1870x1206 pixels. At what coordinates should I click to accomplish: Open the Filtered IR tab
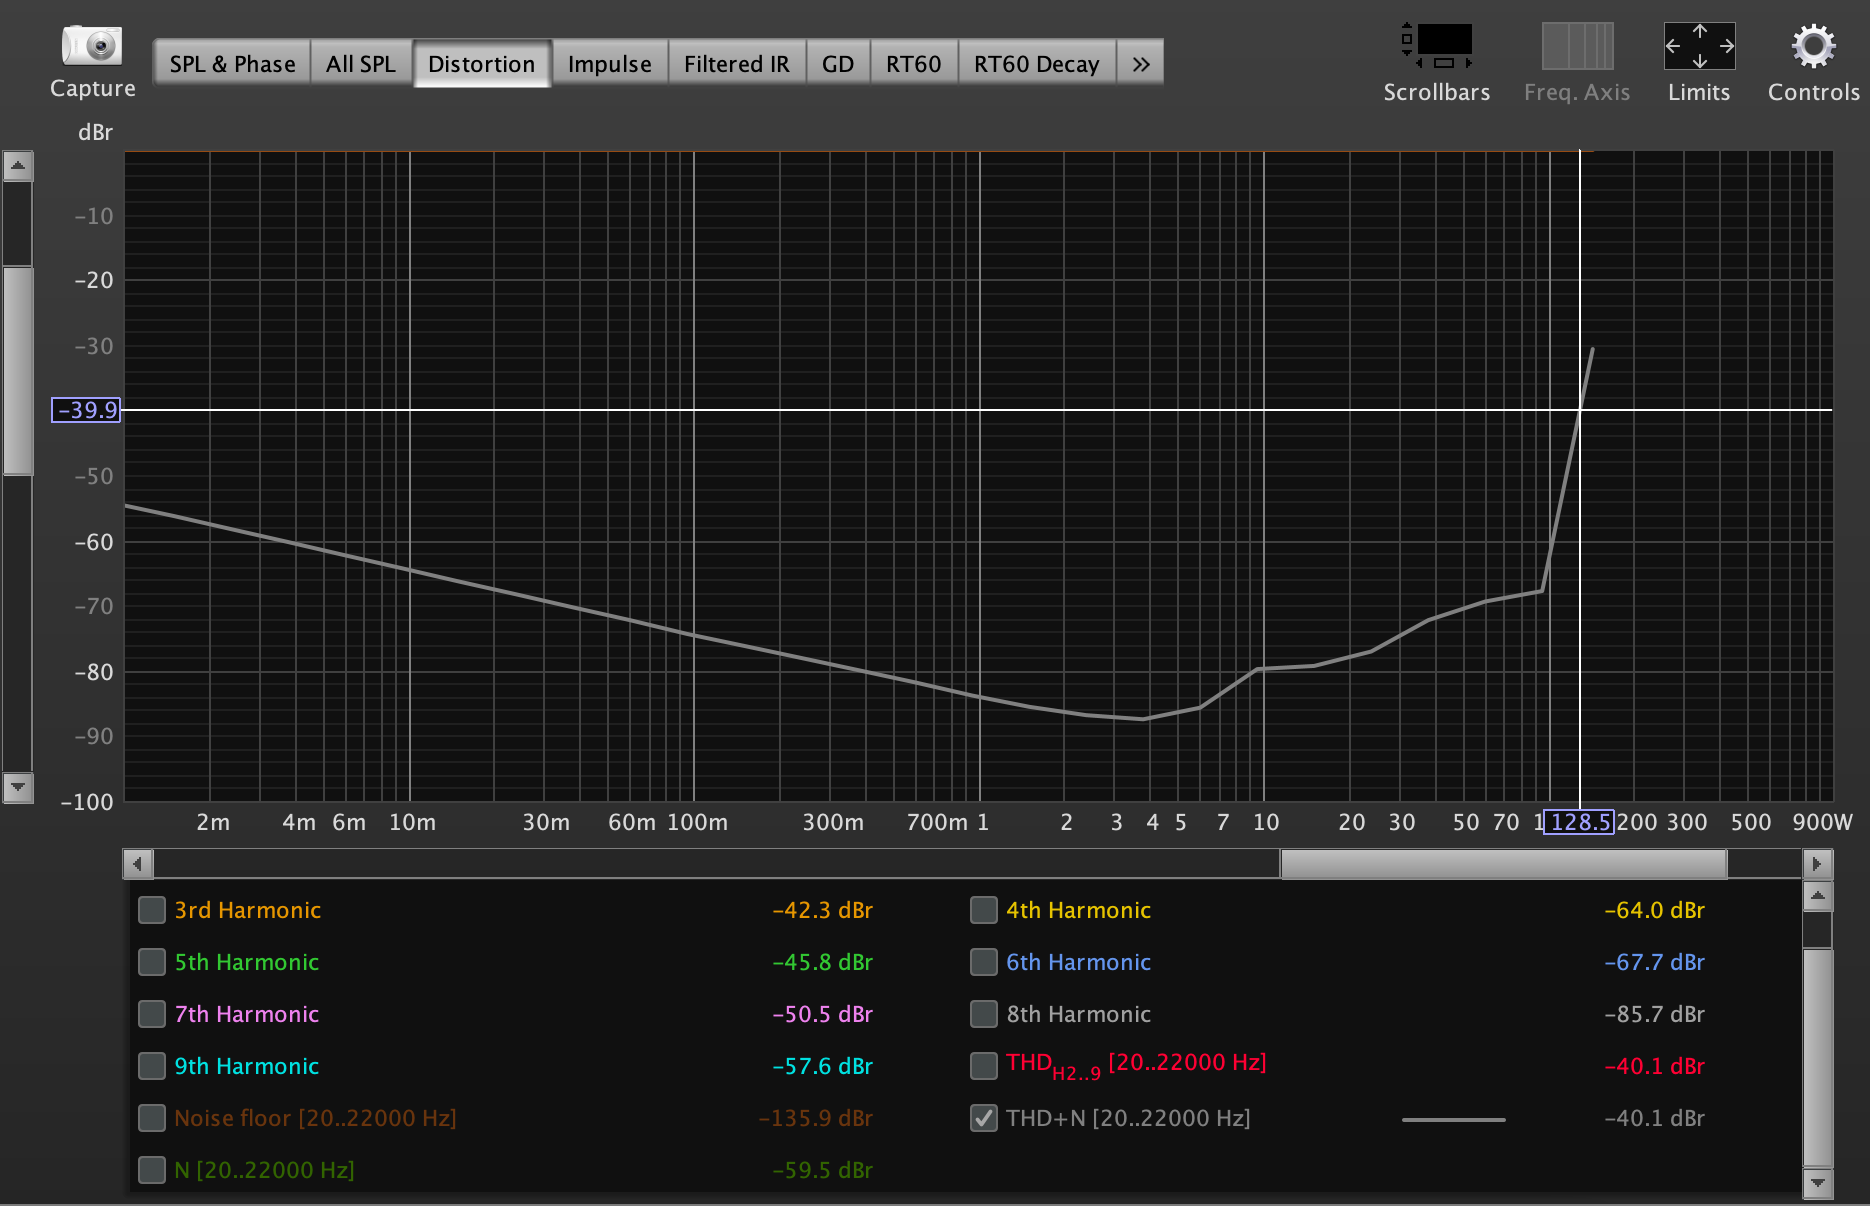(x=737, y=64)
